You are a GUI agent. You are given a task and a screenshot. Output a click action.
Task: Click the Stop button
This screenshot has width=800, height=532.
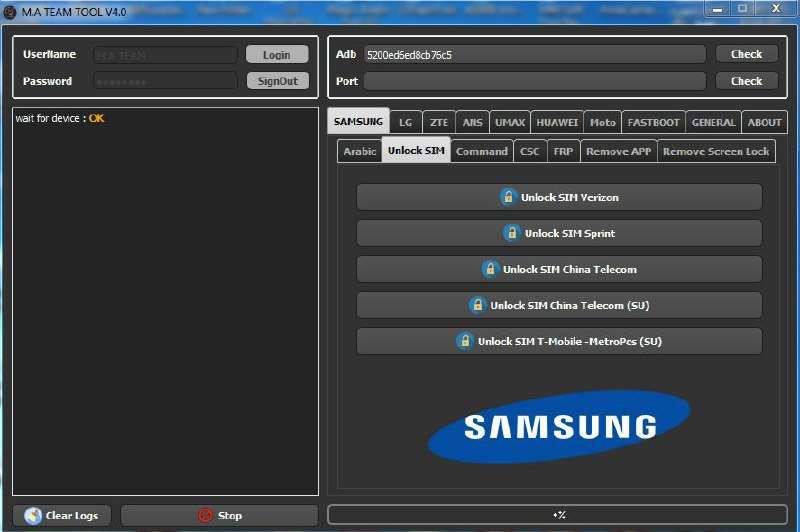(x=219, y=515)
